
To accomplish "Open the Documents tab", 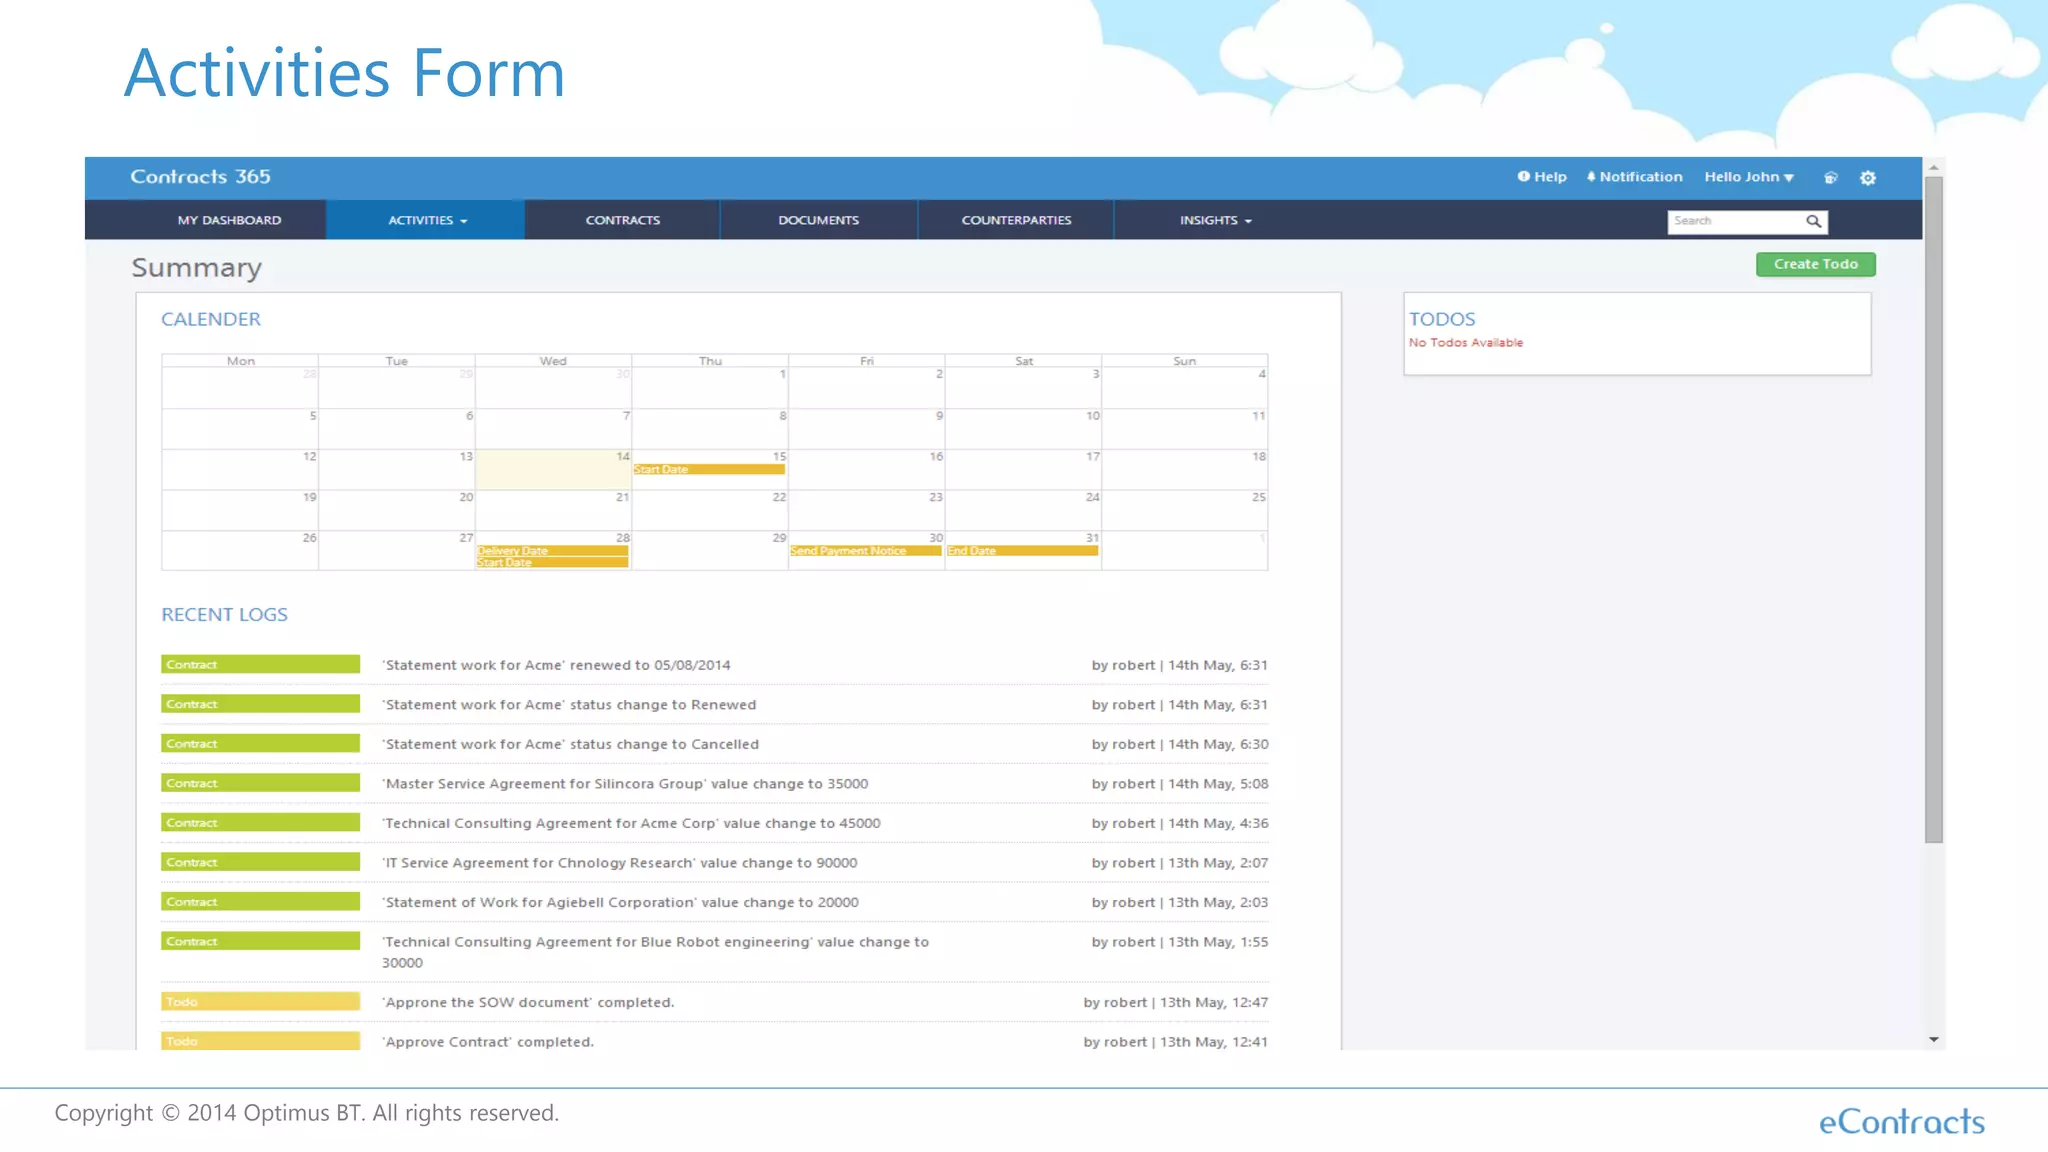I will [x=818, y=220].
